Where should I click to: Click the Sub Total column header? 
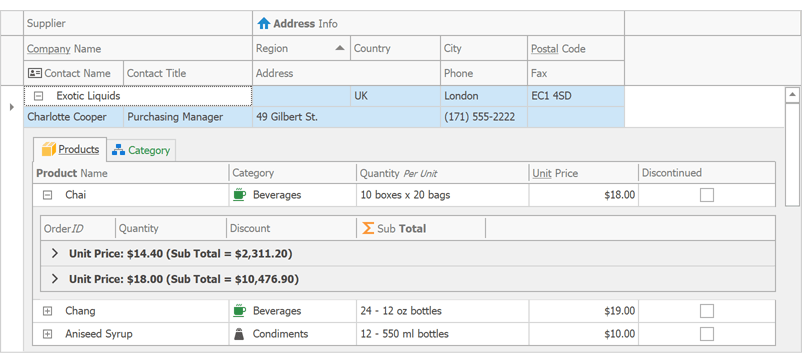[420, 228]
